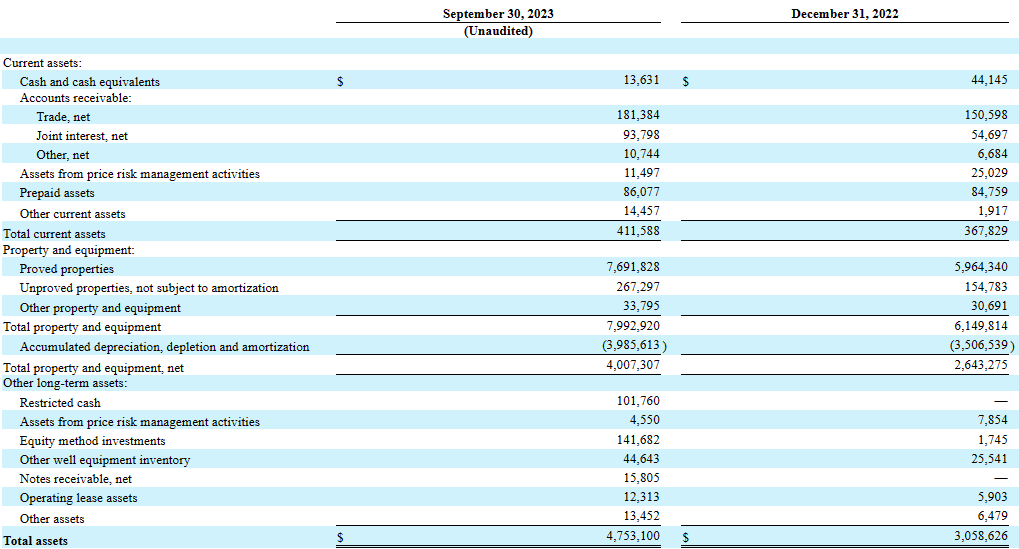
Task: Click the value 93,798
Action: [641, 134]
